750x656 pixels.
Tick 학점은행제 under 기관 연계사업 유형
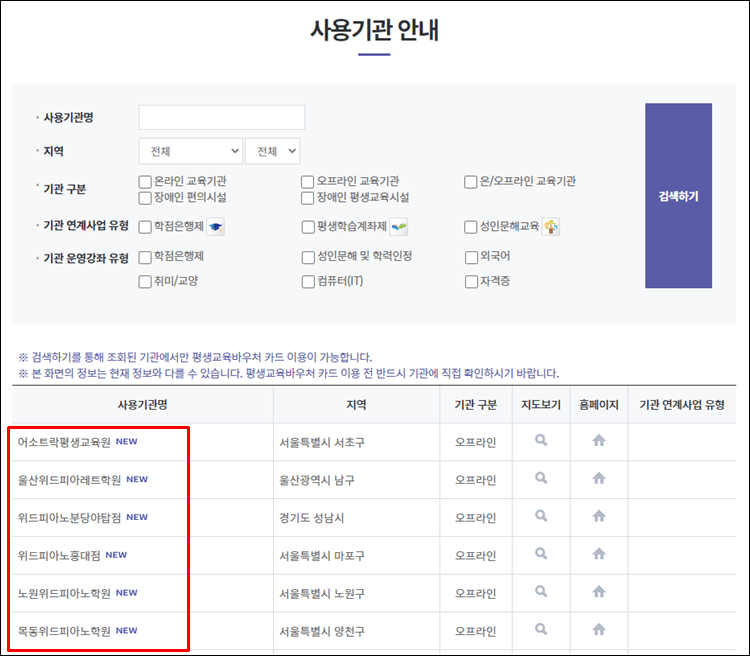[145, 227]
